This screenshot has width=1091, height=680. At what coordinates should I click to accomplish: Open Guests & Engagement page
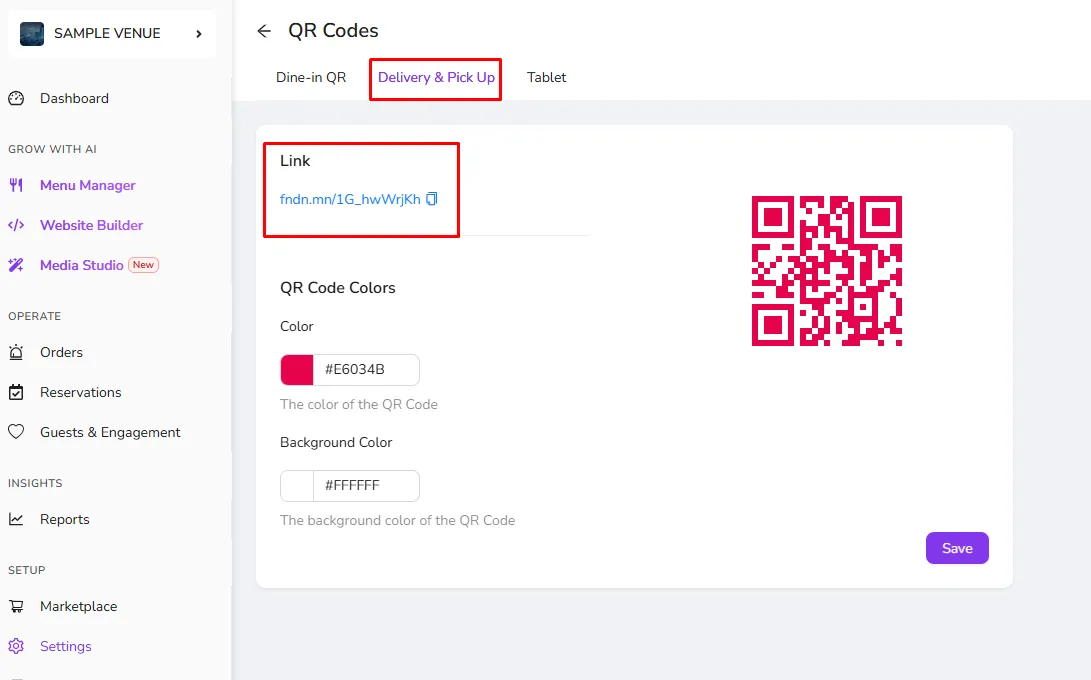(110, 432)
